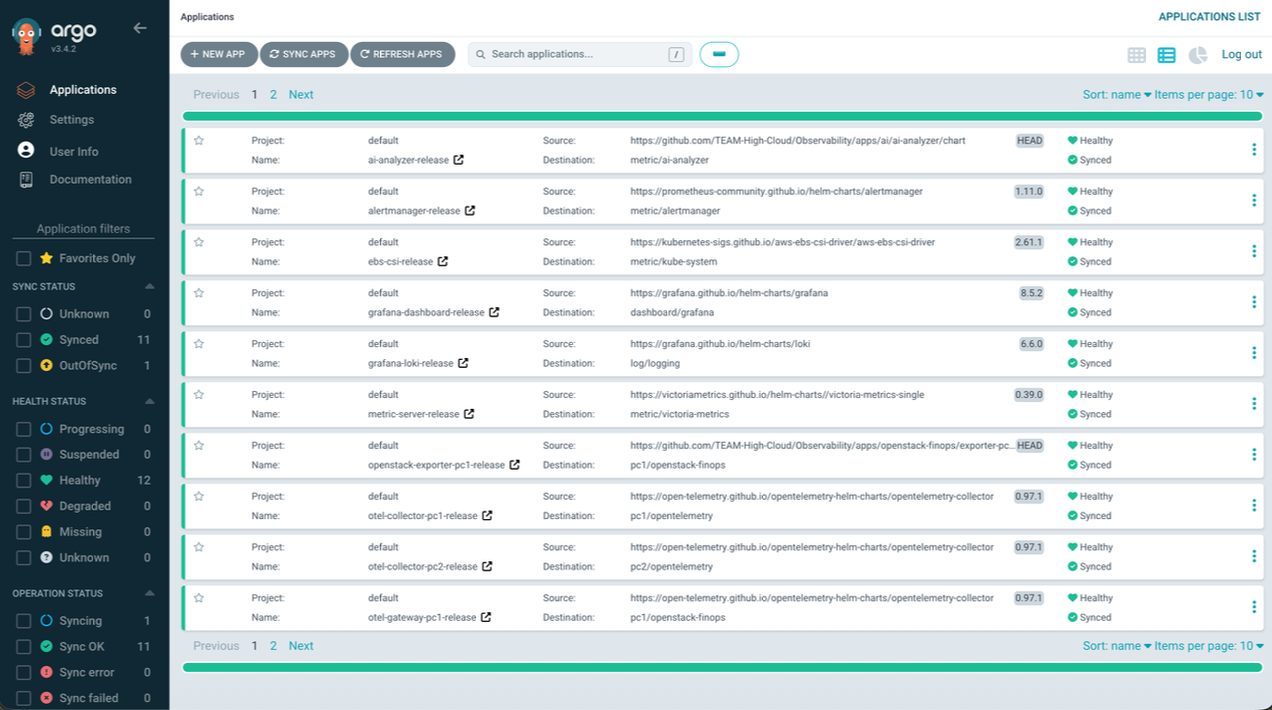
Task: Star the otel-gateway-pc1-release application
Action: coord(199,598)
